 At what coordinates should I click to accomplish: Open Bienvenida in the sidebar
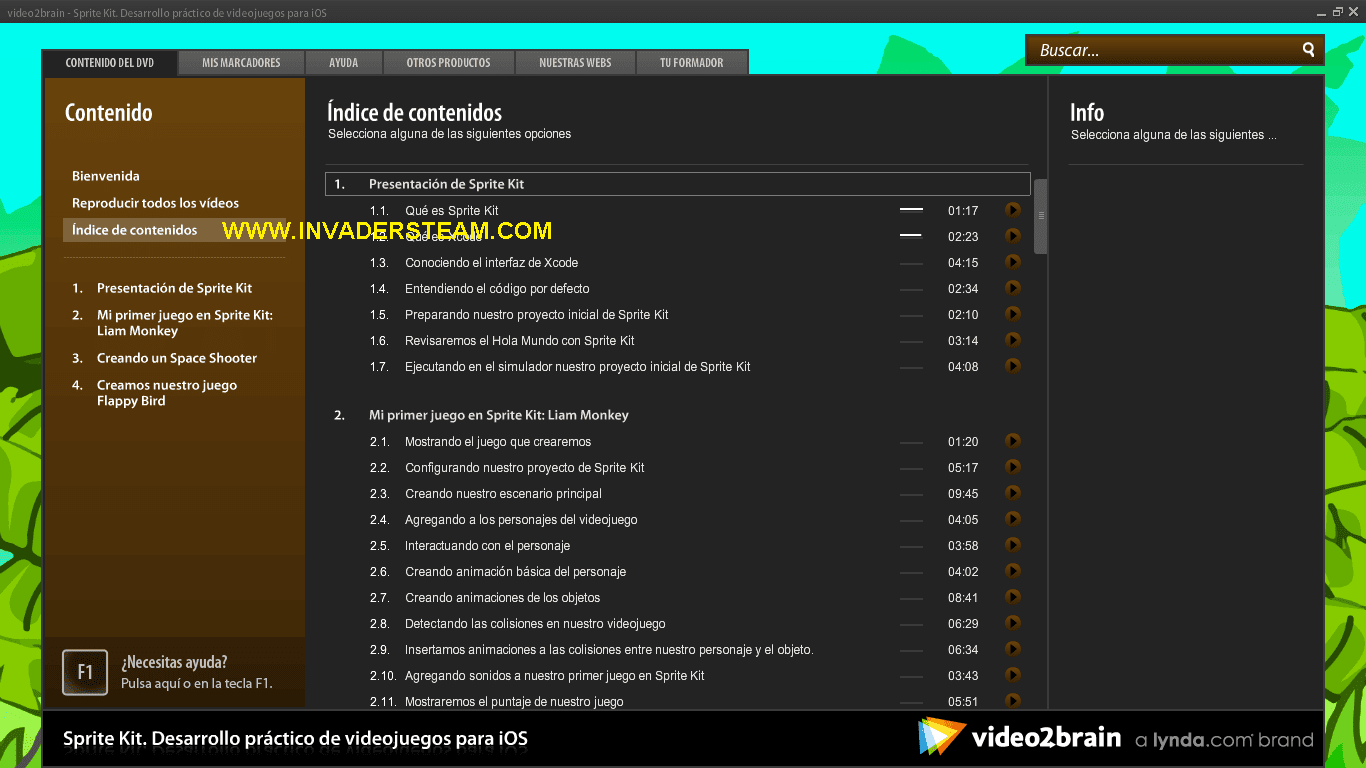(106, 176)
